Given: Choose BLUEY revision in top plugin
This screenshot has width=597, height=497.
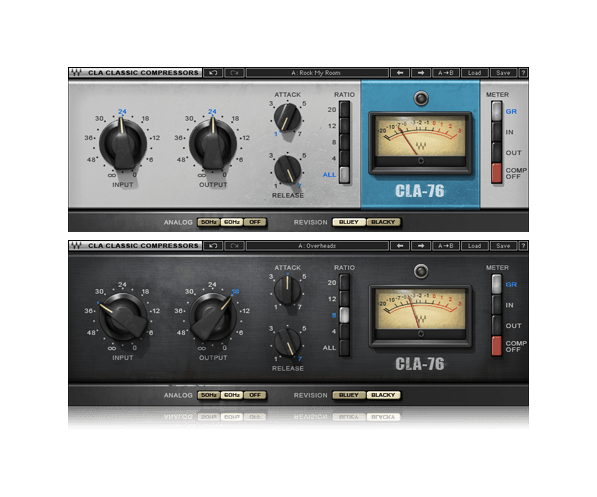Looking at the screenshot, I should [x=349, y=222].
